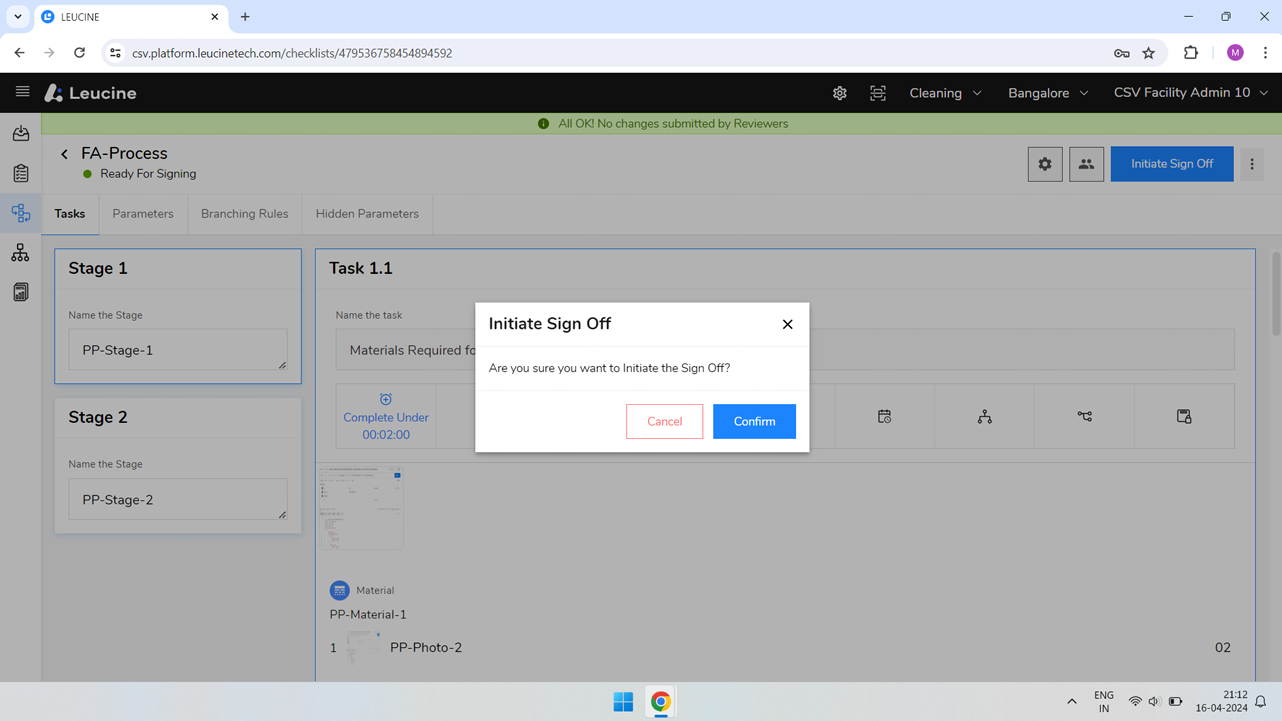Screen dimensions: 1282x721
Task: Open the site information icon in address bar
Action: [x=115, y=53]
